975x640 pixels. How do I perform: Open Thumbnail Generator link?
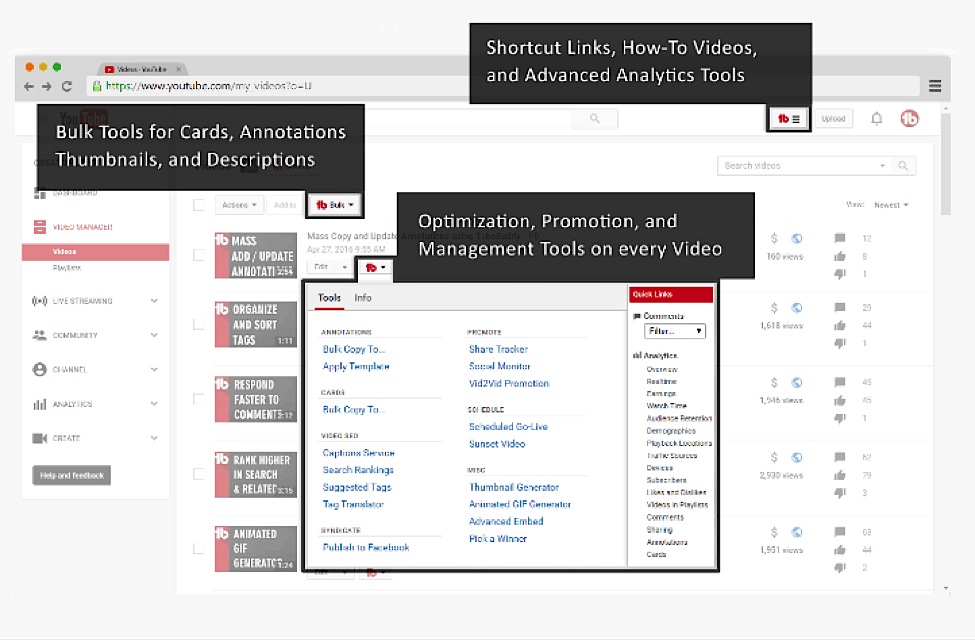514,488
